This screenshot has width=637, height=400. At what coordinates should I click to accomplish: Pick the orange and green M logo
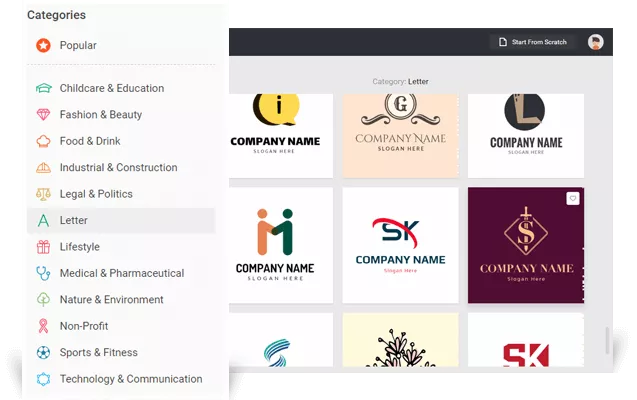pos(274,245)
